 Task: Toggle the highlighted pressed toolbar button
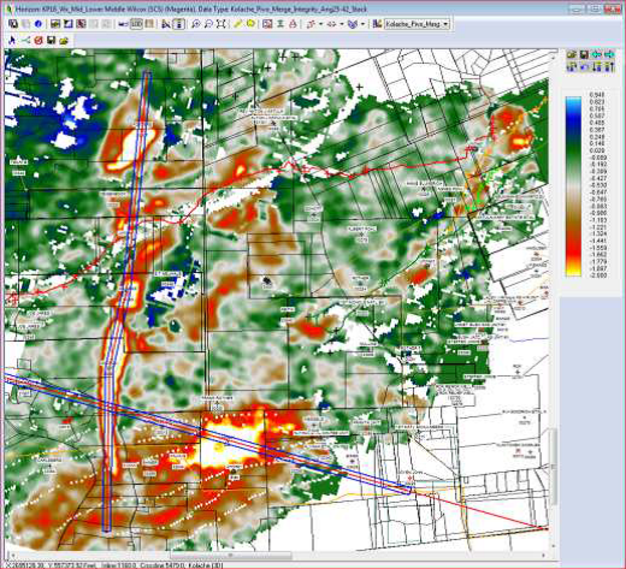180,24
